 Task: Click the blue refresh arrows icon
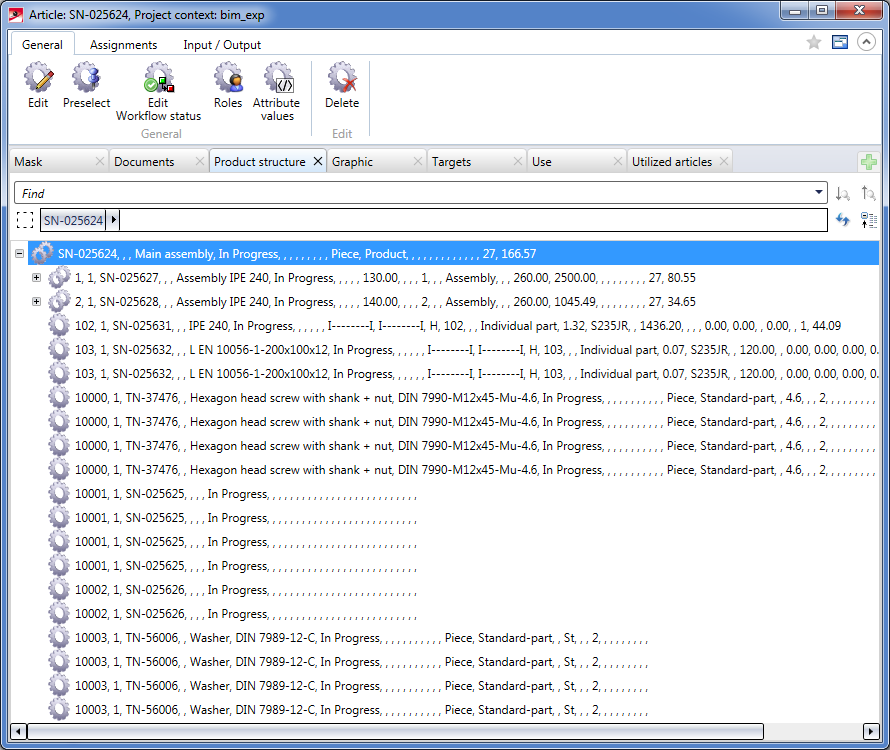(842, 220)
